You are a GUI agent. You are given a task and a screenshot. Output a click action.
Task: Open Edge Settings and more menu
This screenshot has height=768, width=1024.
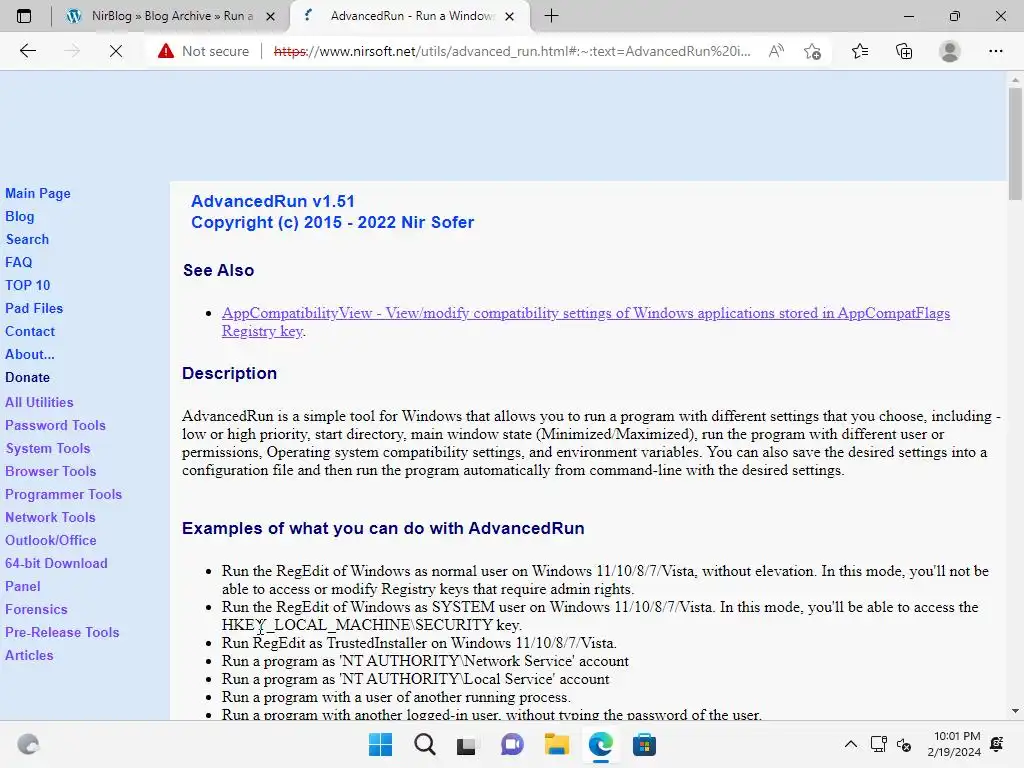coord(995,51)
